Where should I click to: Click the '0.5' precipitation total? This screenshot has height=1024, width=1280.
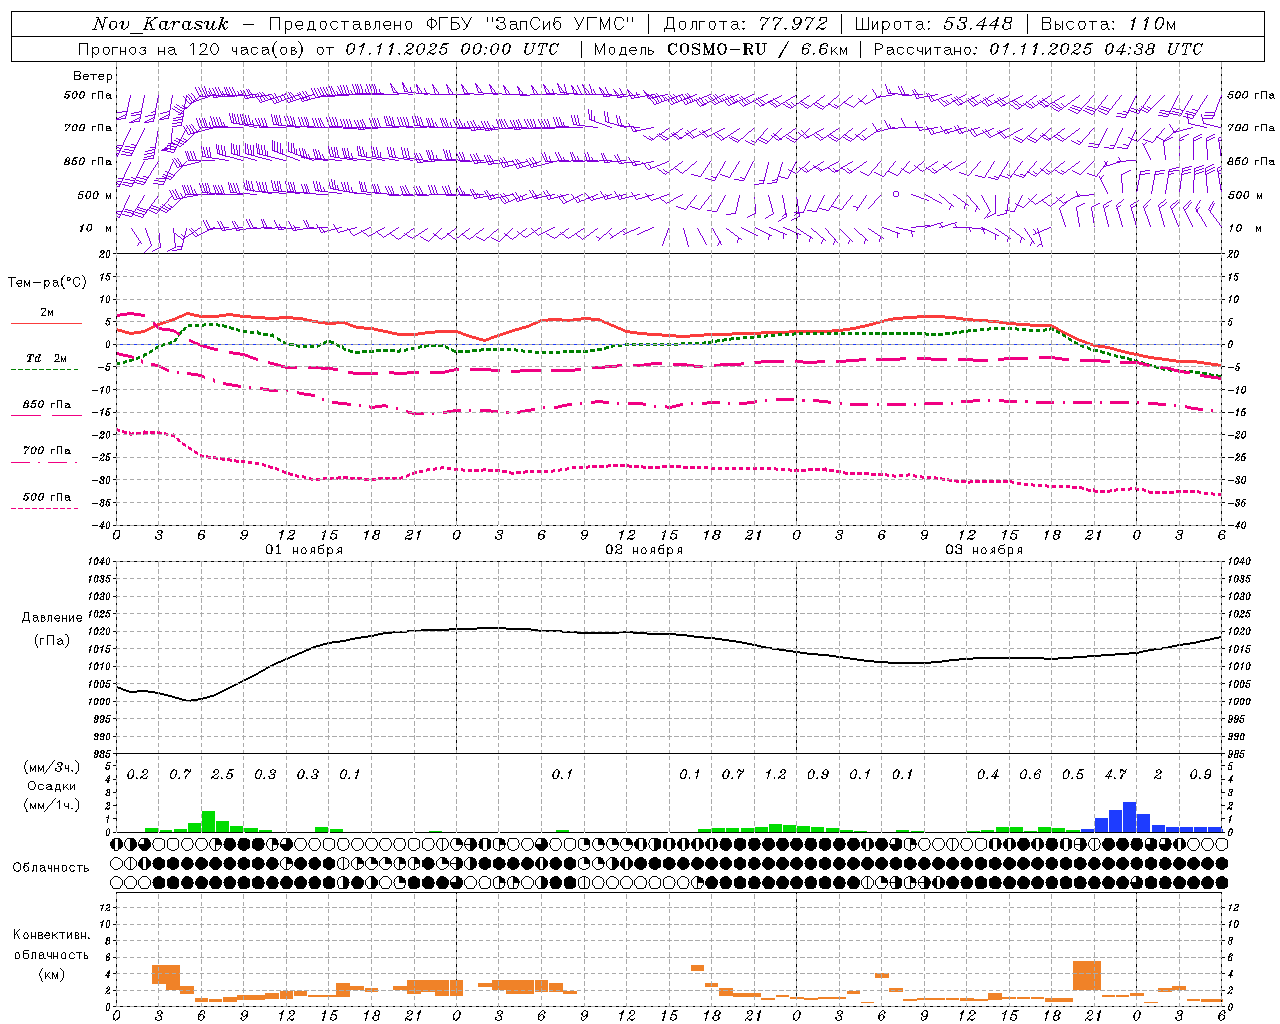tap(1073, 774)
